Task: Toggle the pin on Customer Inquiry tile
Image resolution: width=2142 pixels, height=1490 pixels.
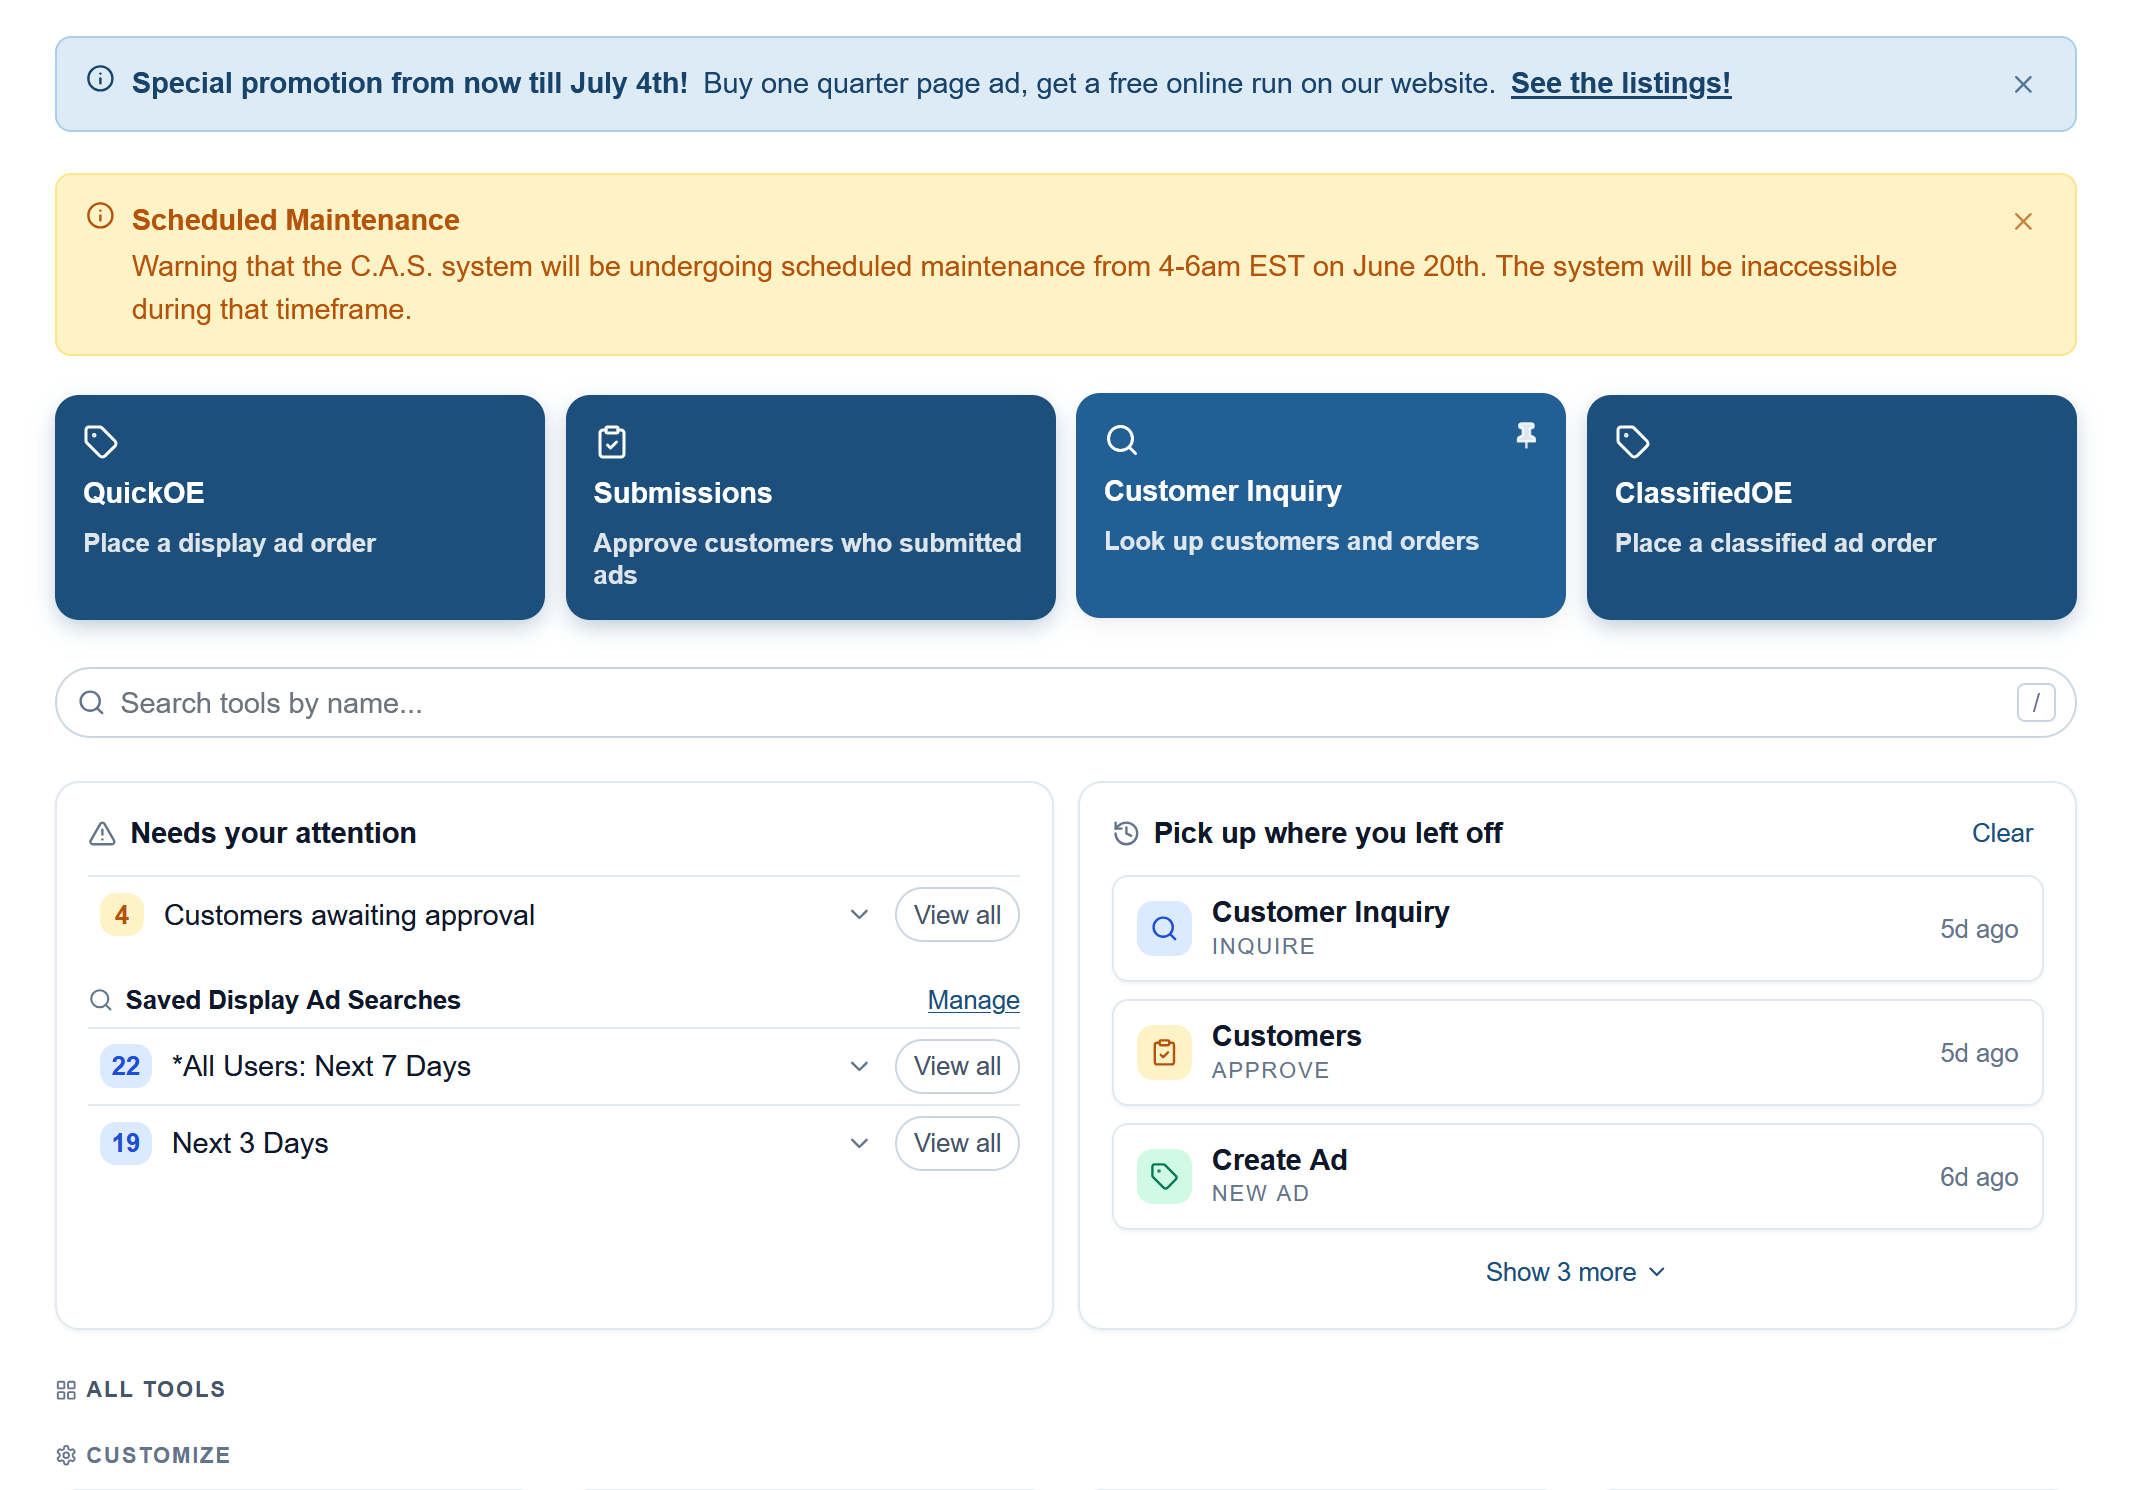Action: click(1526, 435)
